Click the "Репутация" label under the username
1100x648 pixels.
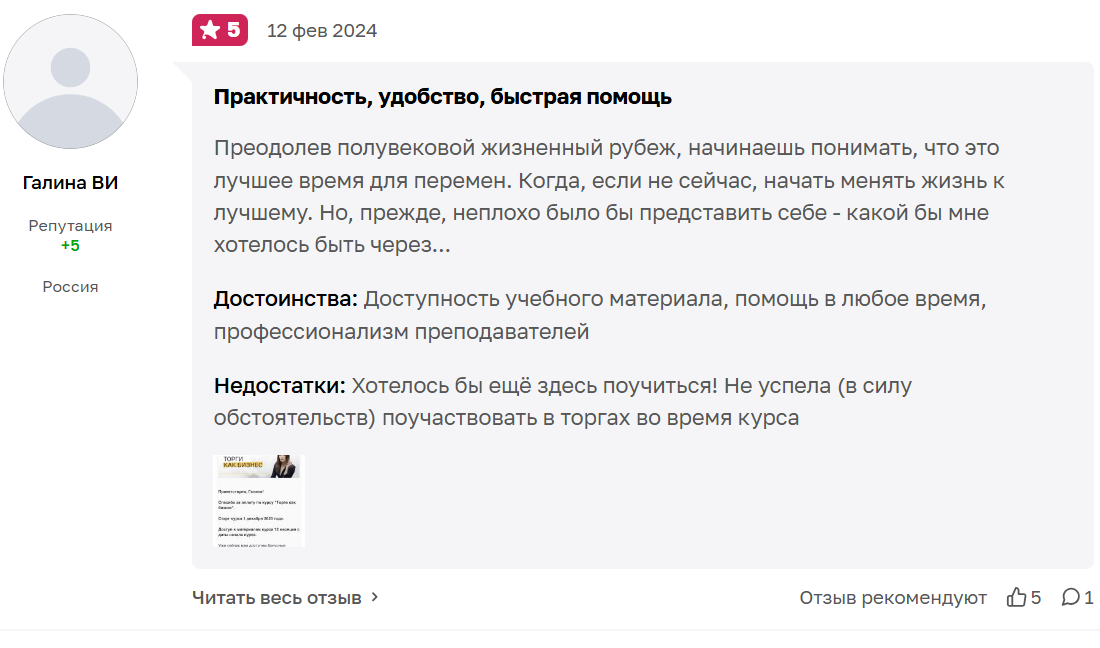click(x=70, y=226)
